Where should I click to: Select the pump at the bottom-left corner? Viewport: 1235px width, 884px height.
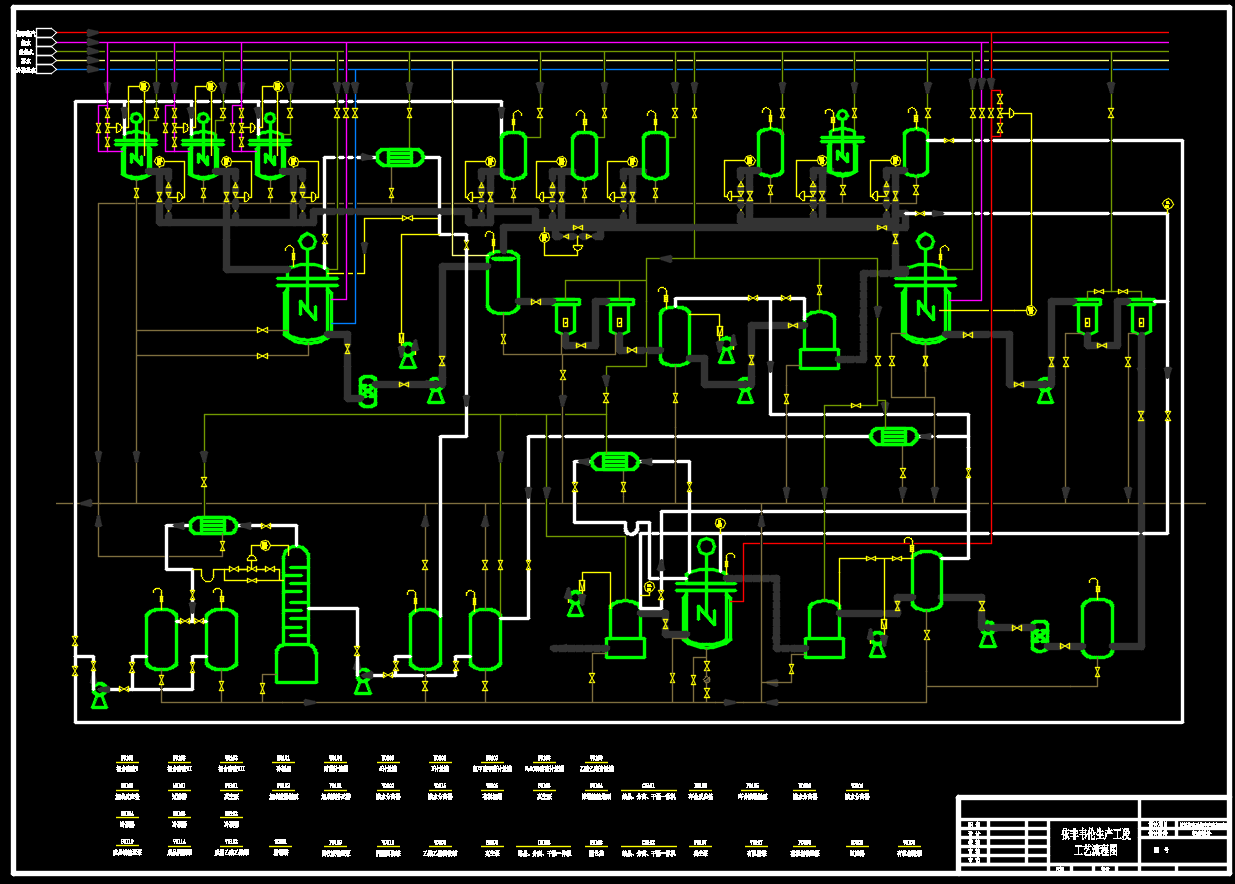(99, 694)
